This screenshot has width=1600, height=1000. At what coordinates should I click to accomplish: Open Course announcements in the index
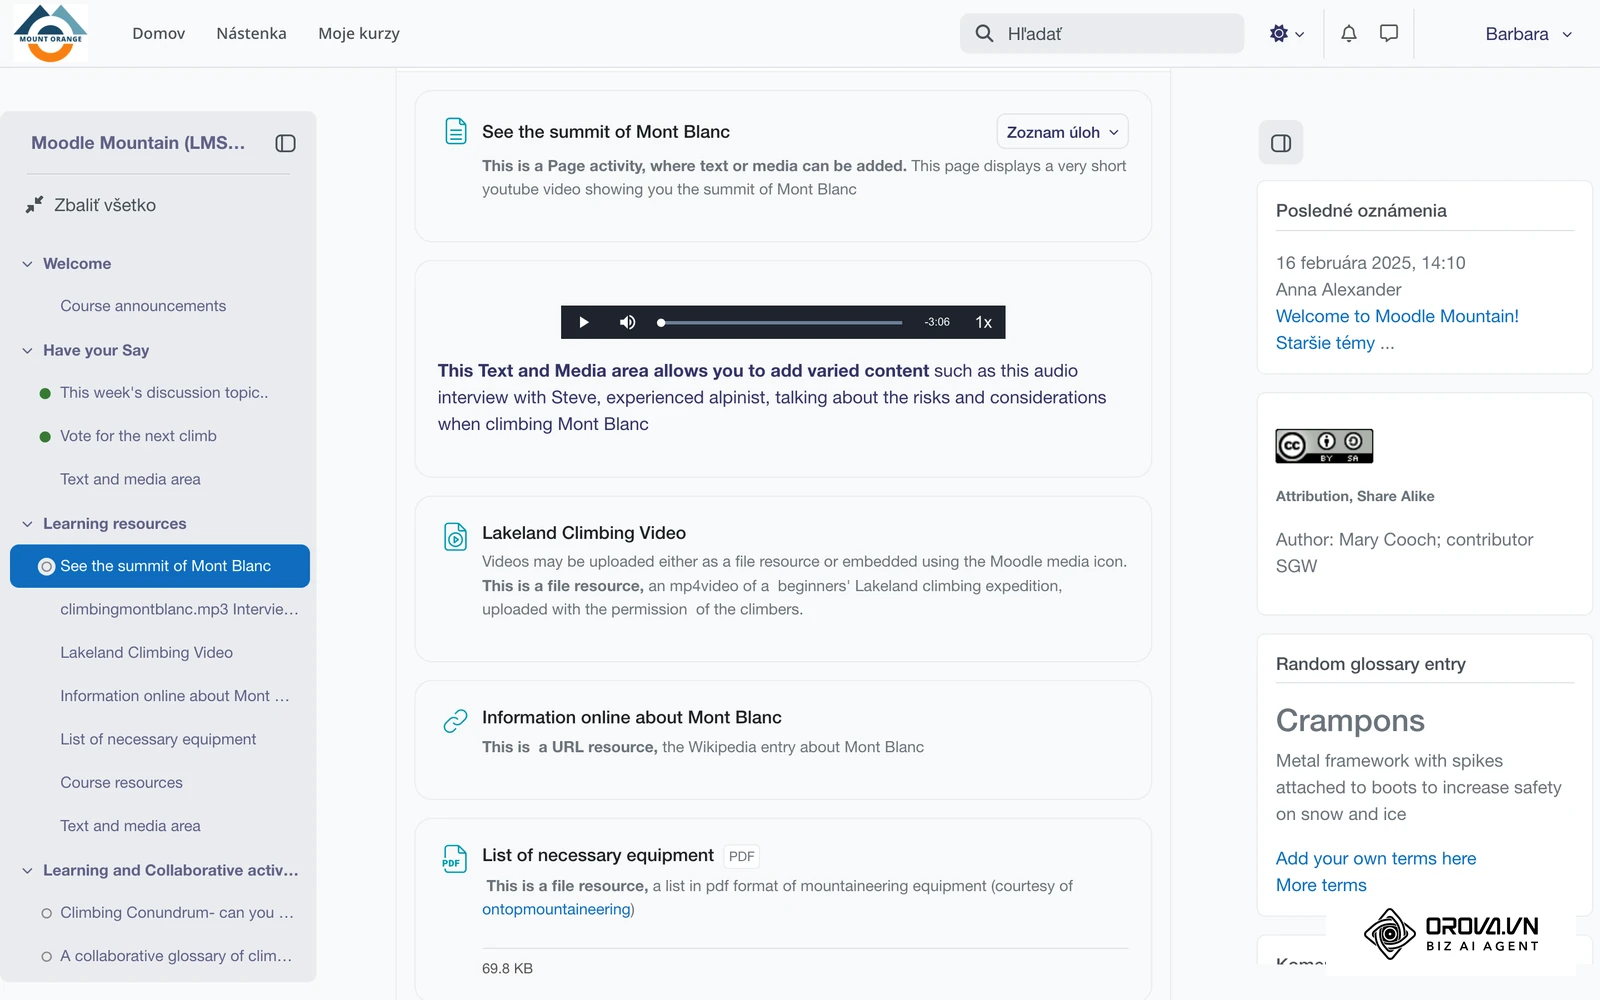(143, 306)
